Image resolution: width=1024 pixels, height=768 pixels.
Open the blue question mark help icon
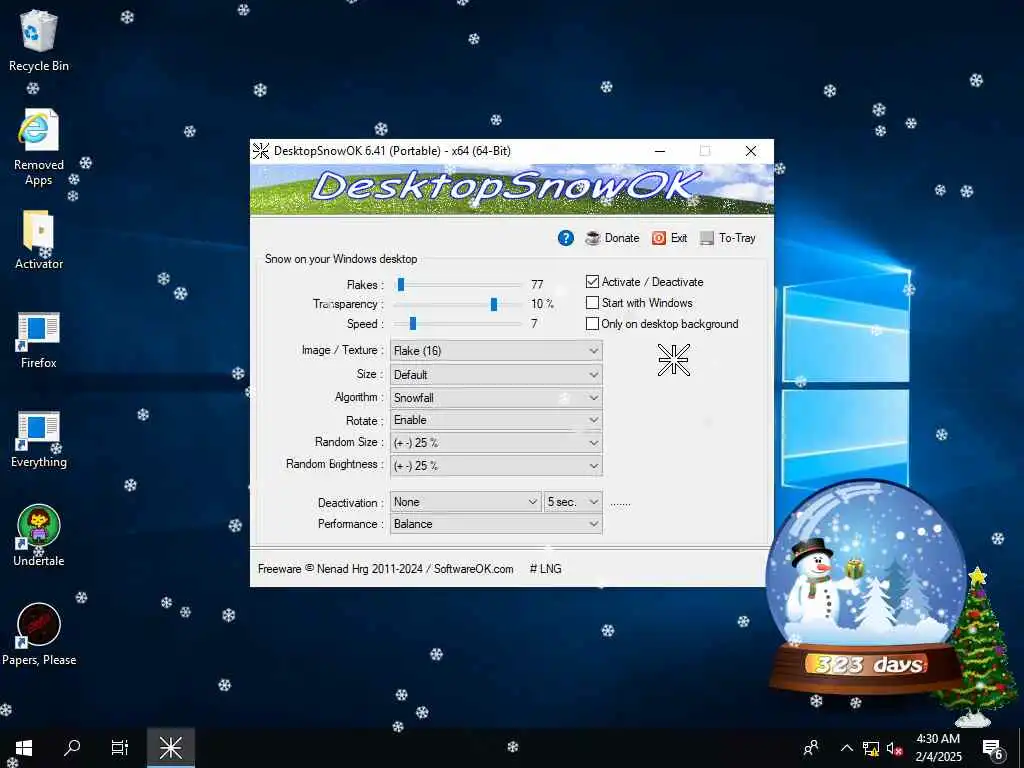pos(566,238)
